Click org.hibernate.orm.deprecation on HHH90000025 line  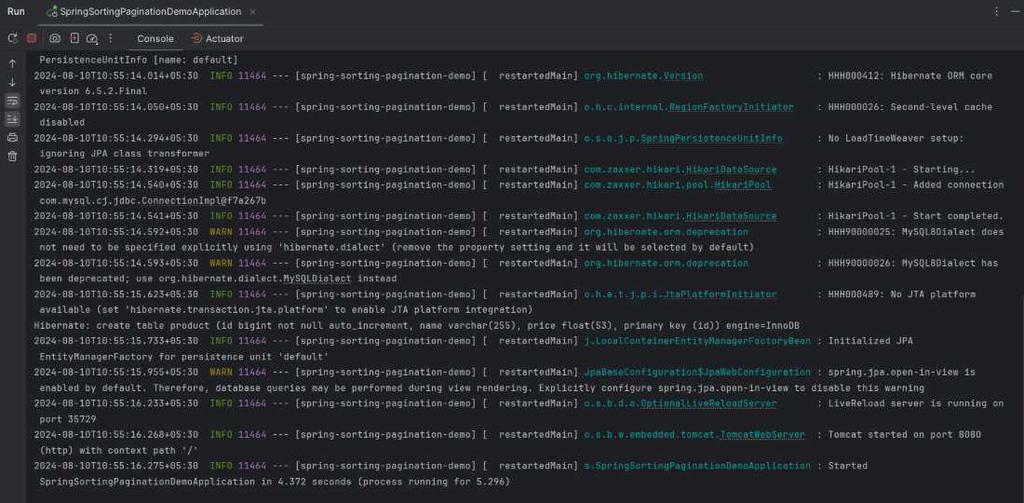click(x=666, y=232)
